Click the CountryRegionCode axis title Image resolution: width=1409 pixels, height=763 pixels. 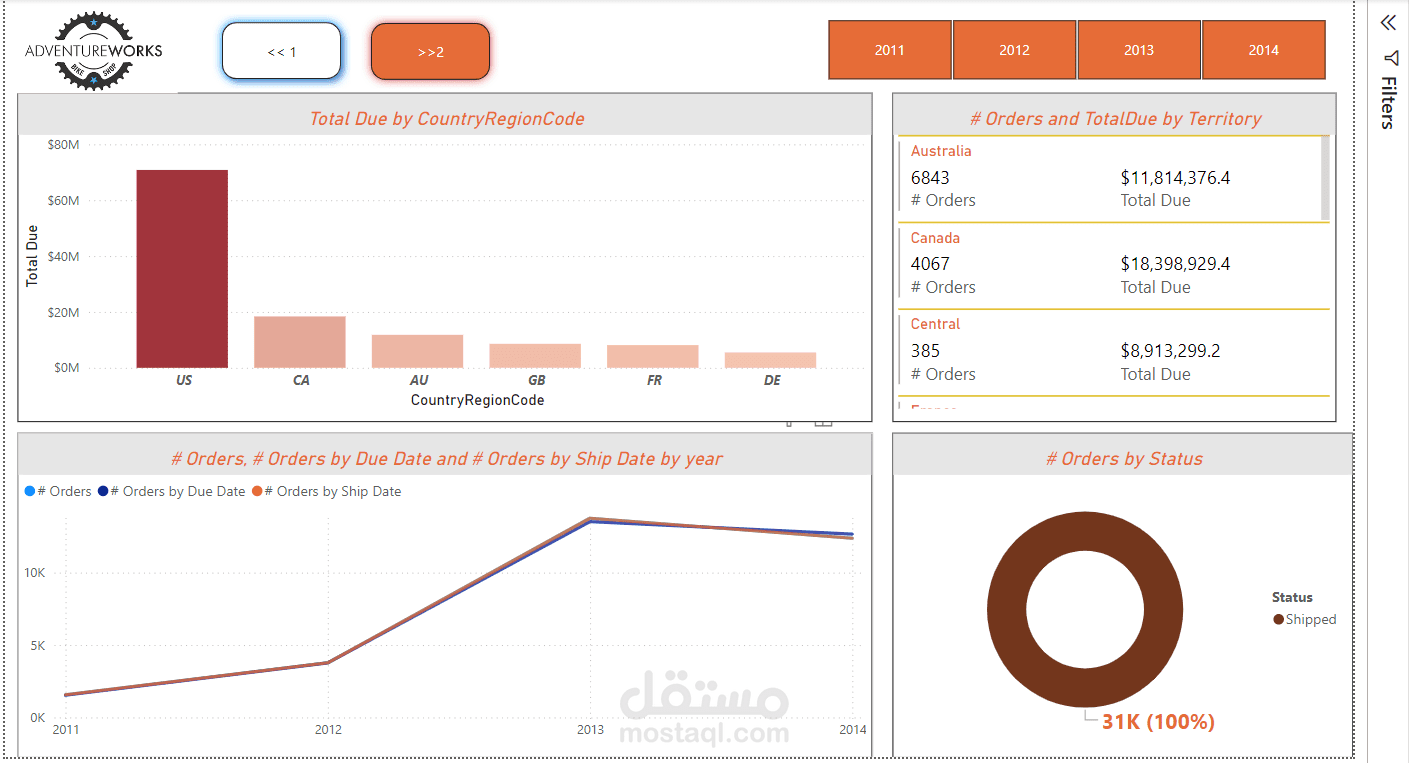point(477,400)
